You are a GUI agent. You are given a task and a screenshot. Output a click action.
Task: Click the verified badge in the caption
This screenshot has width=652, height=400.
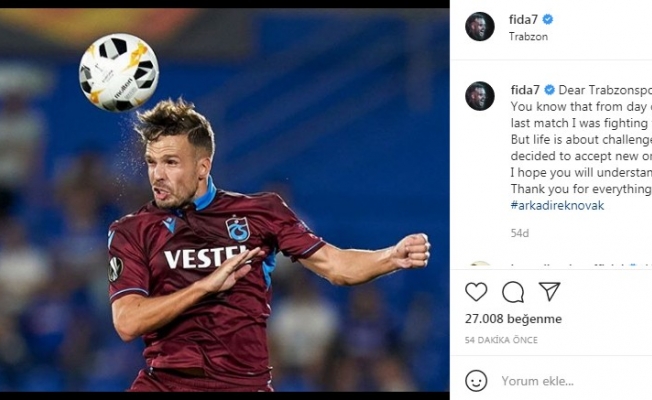pyautogui.click(x=548, y=89)
